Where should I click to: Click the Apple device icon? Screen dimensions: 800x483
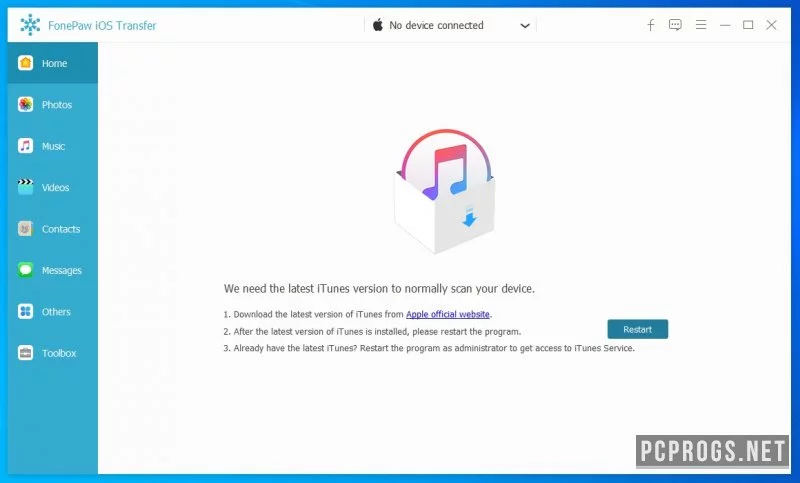[x=378, y=24]
